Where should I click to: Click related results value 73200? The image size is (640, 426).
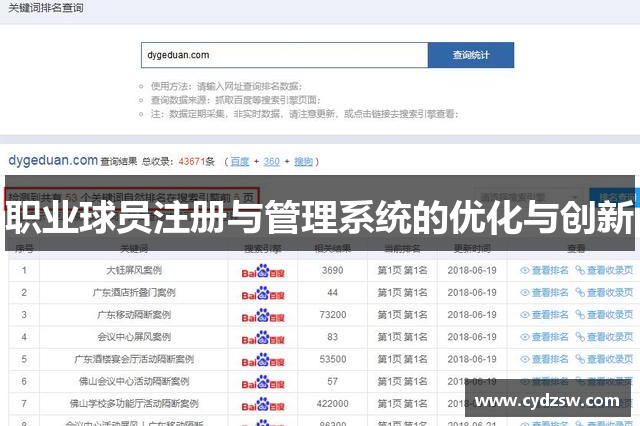coord(333,315)
